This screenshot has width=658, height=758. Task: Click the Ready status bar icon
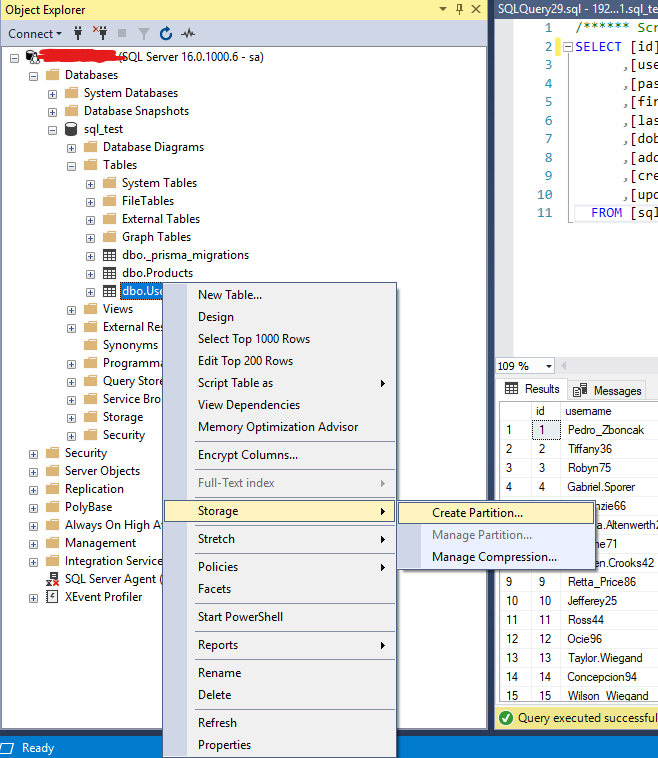tap(7, 748)
